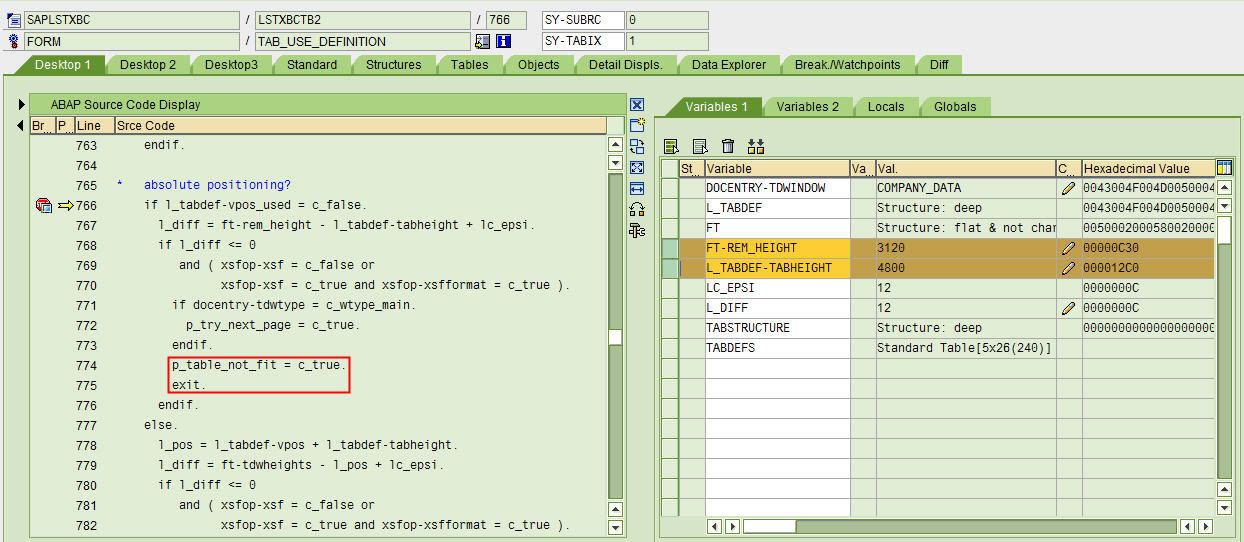
Task: Select the row selector for L_TABDEF-TABHEIGHT
Action: pyautogui.click(x=669, y=268)
